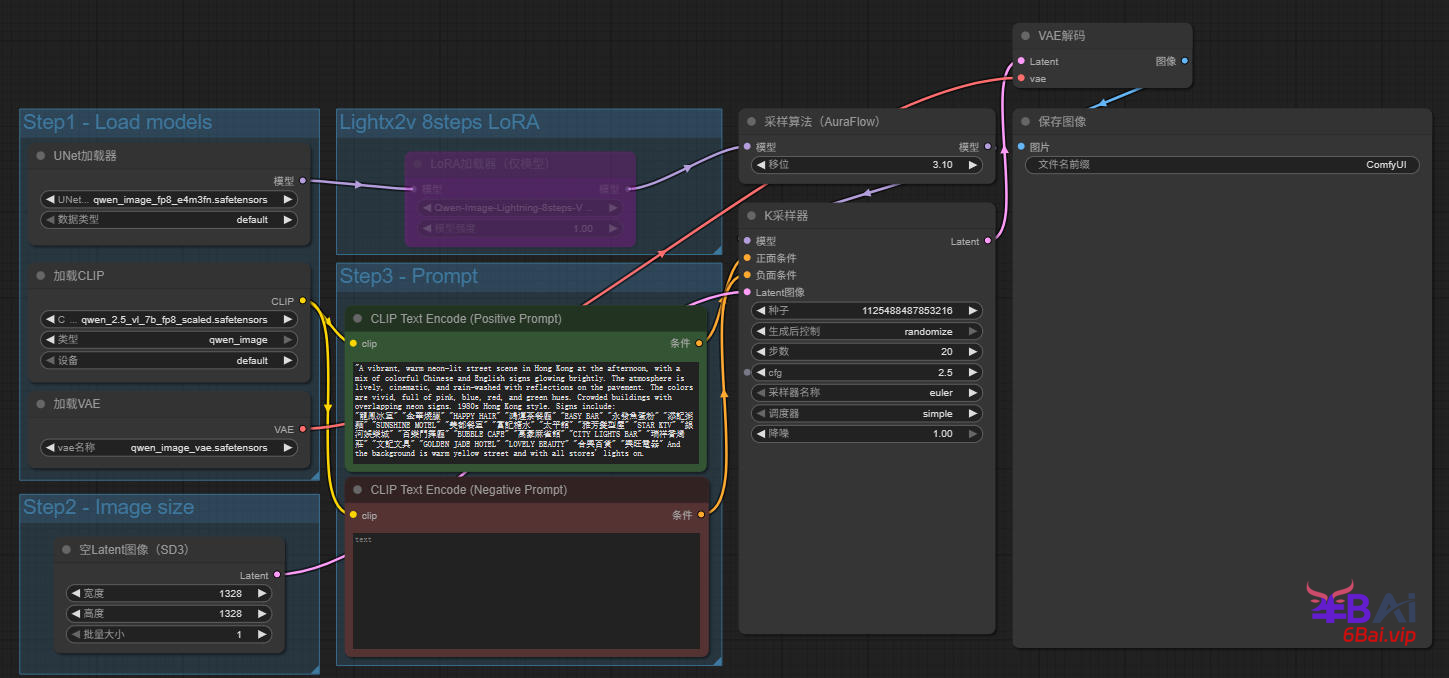Click the 文件名前缀 ComfyUI text field
Image resolution: width=1449 pixels, height=678 pixels.
1222,165
